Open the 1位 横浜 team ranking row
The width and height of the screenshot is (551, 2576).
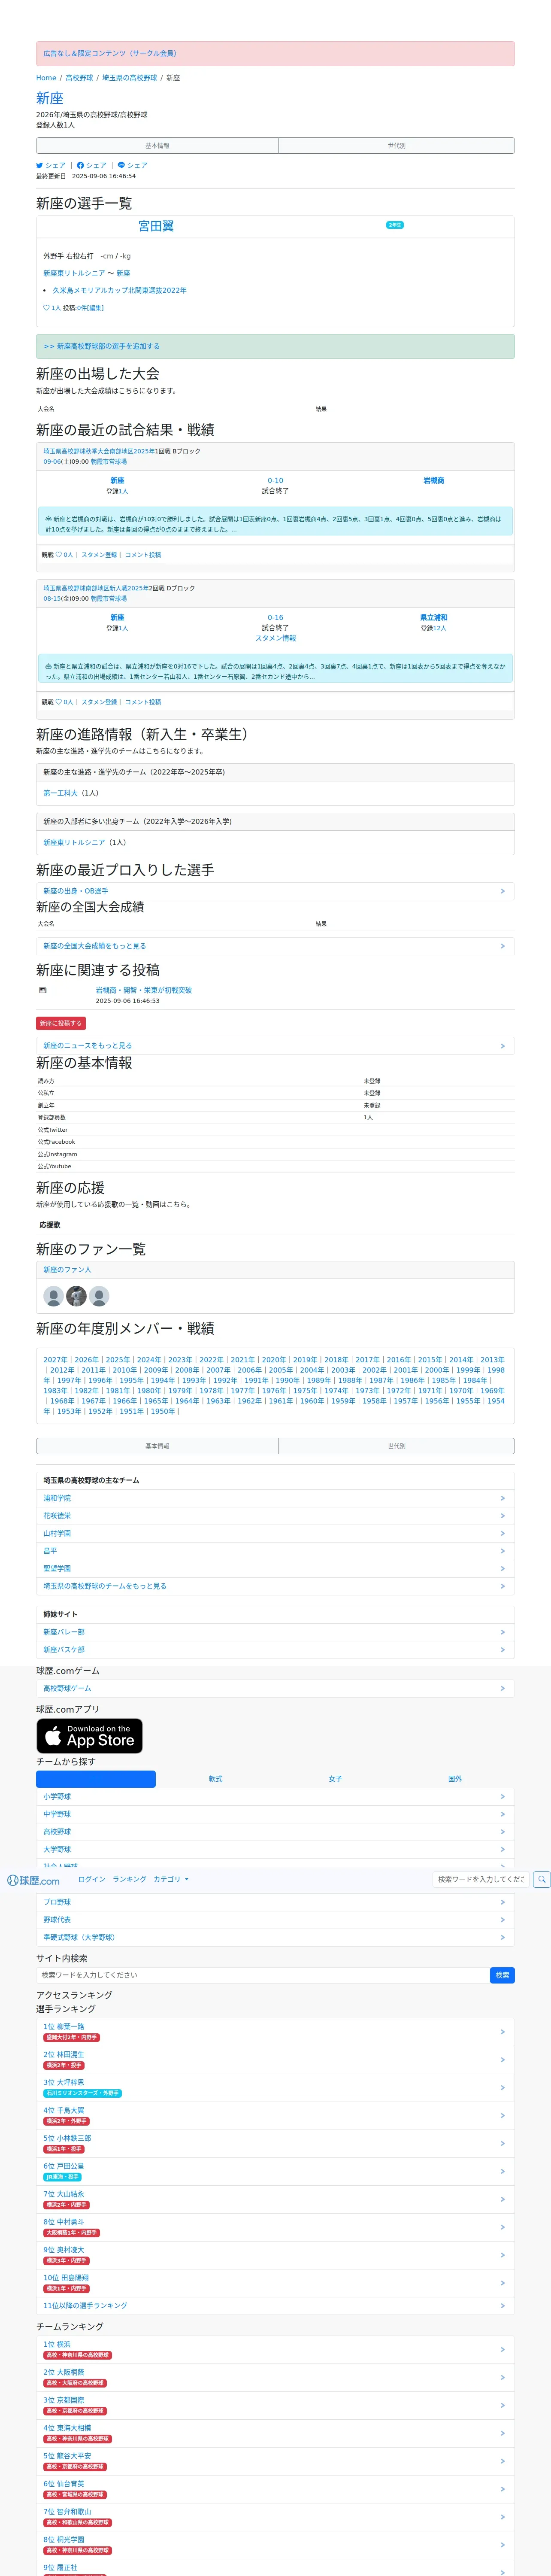click(275, 2350)
